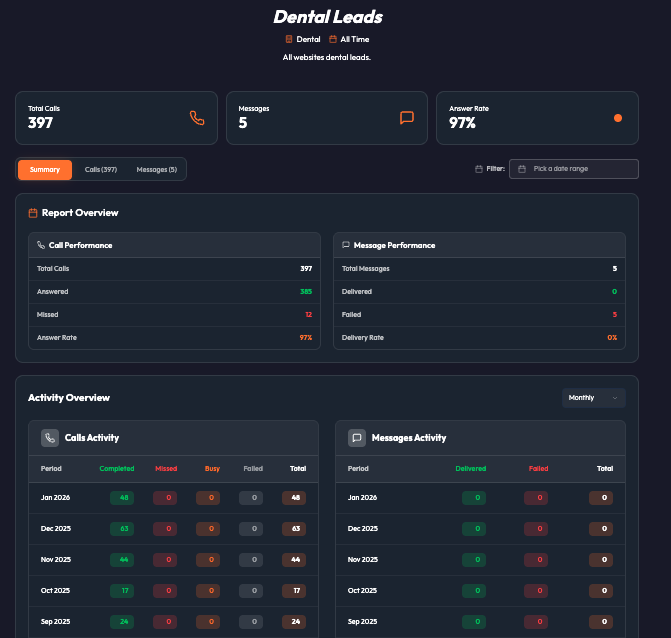The width and height of the screenshot is (671, 638).
Task: Click the calendar icon beside Report Overview
Action: pos(33,213)
